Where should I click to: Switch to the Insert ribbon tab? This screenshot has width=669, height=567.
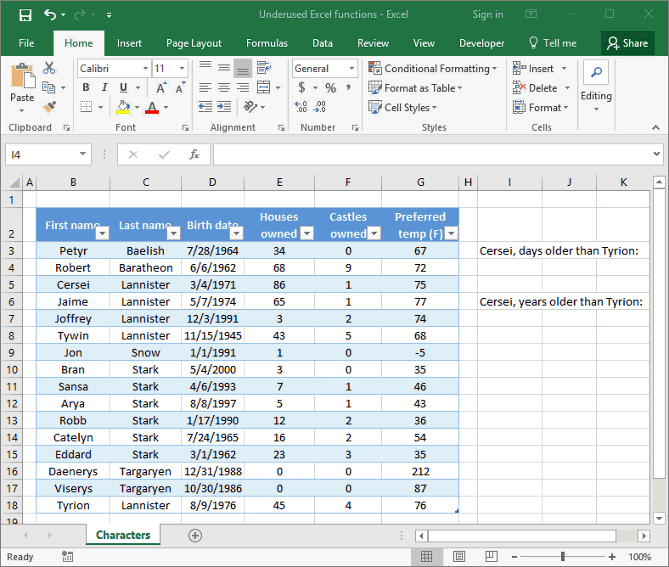pos(129,43)
